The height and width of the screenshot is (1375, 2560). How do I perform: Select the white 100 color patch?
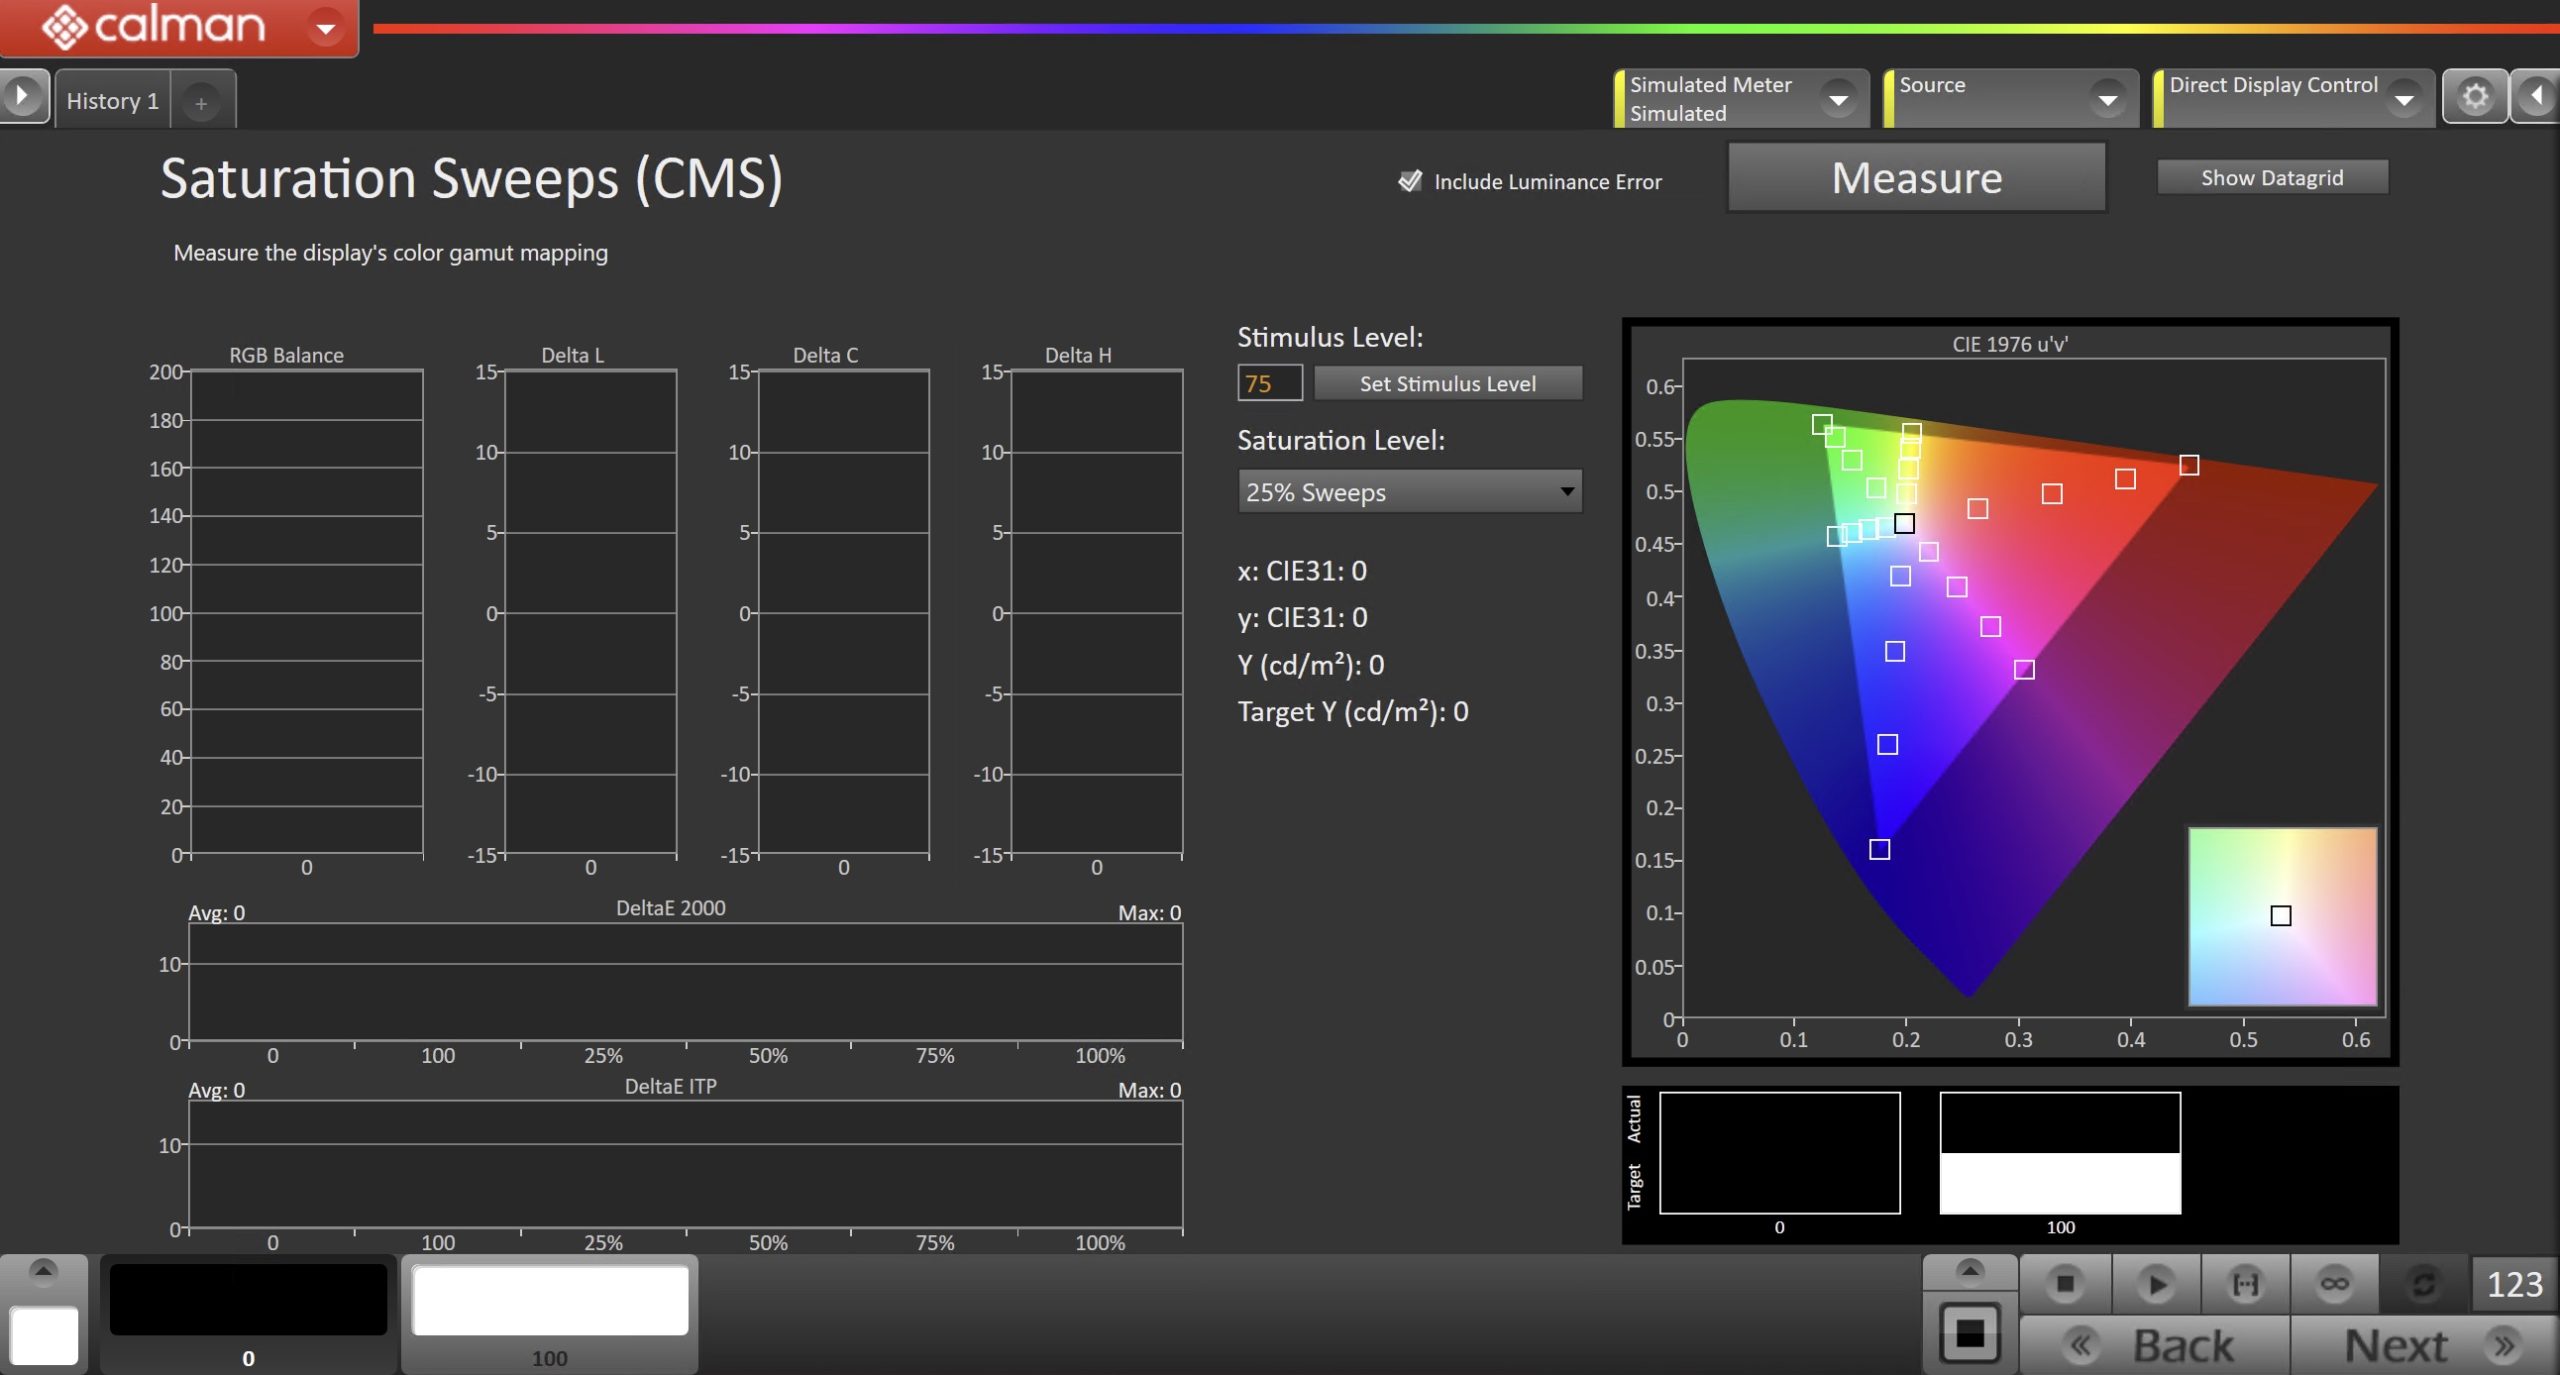[550, 1300]
